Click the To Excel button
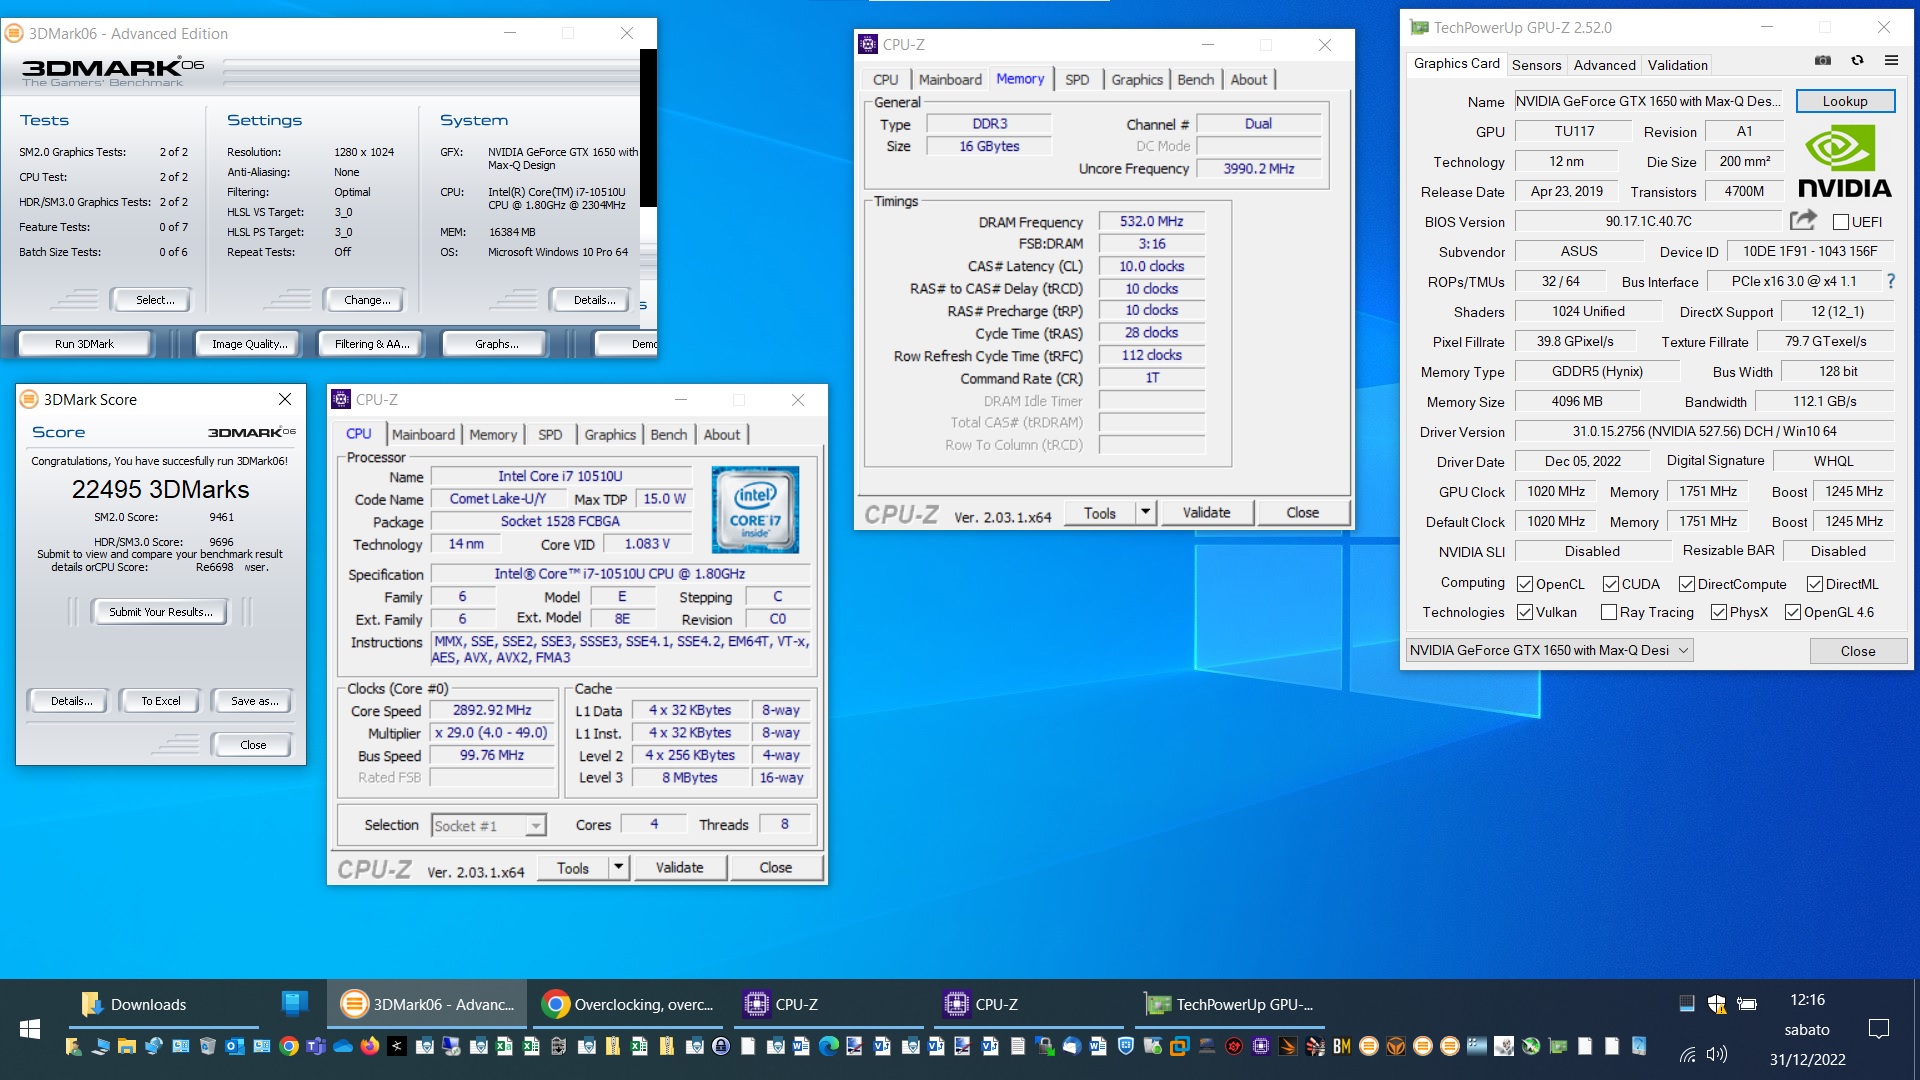Viewport: 1920px width, 1080px height. [x=160, y=701]
